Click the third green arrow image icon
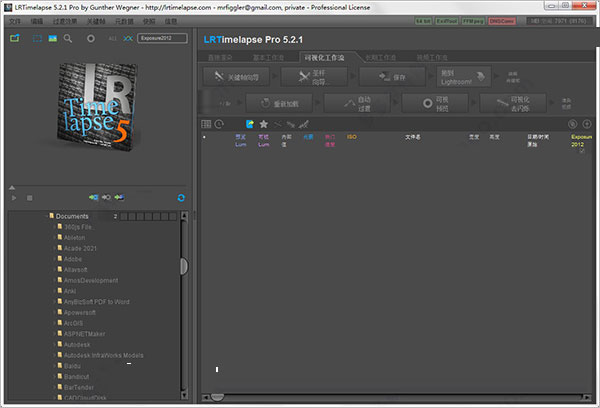Viewport: 600px width, 408px height. [x=119, y=197]
